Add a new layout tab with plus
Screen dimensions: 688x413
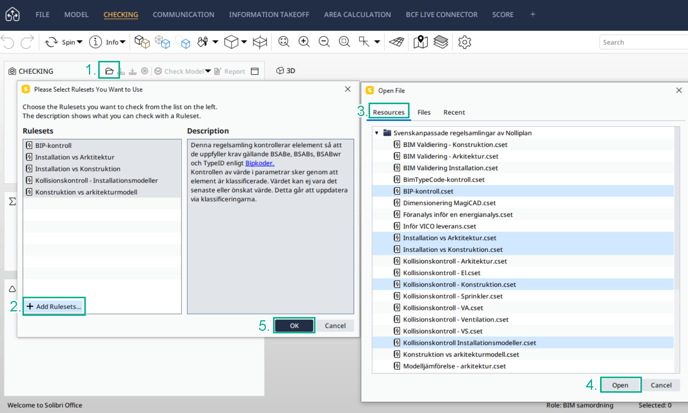[x=533, y=14]
